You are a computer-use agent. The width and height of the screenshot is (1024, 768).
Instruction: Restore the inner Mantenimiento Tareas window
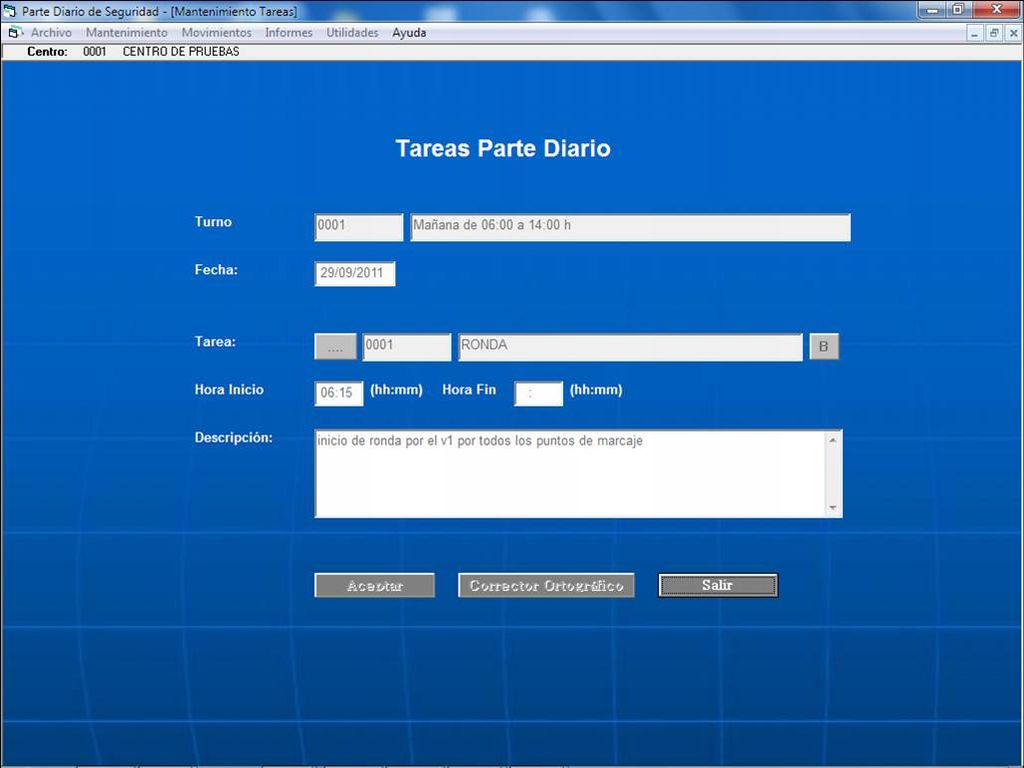point(994,33)
